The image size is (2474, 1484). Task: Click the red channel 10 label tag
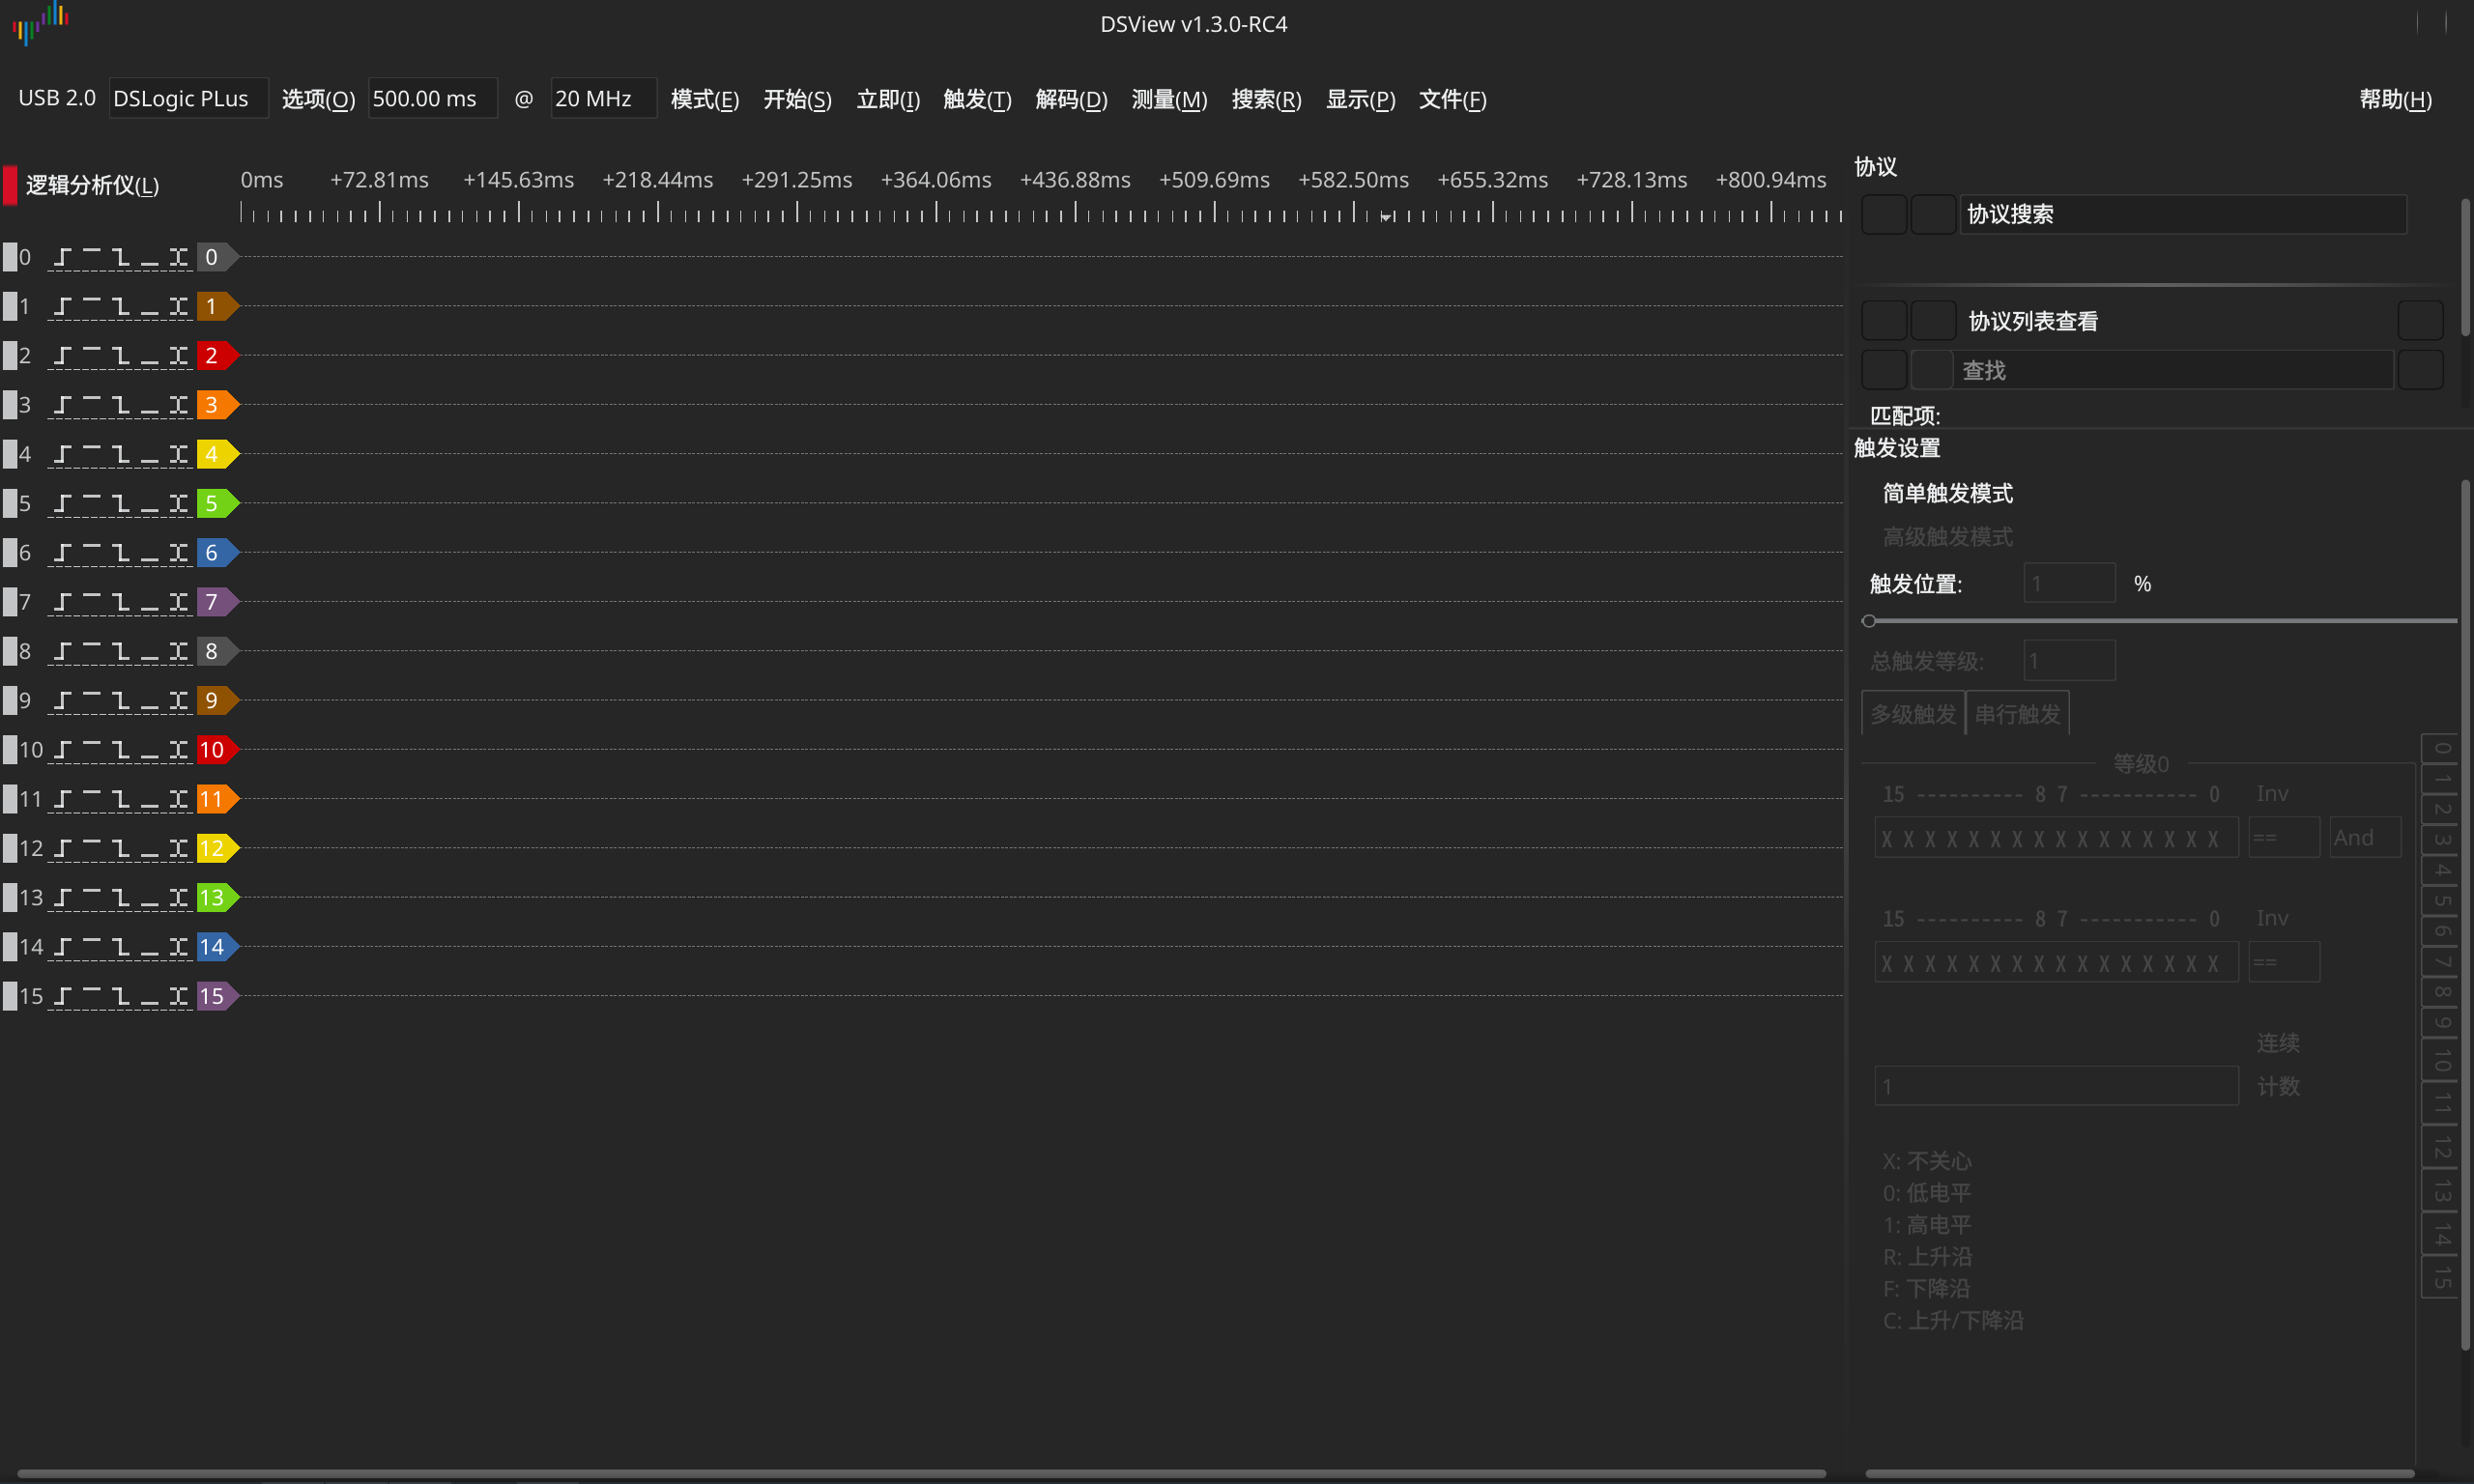tap(213, 750)
